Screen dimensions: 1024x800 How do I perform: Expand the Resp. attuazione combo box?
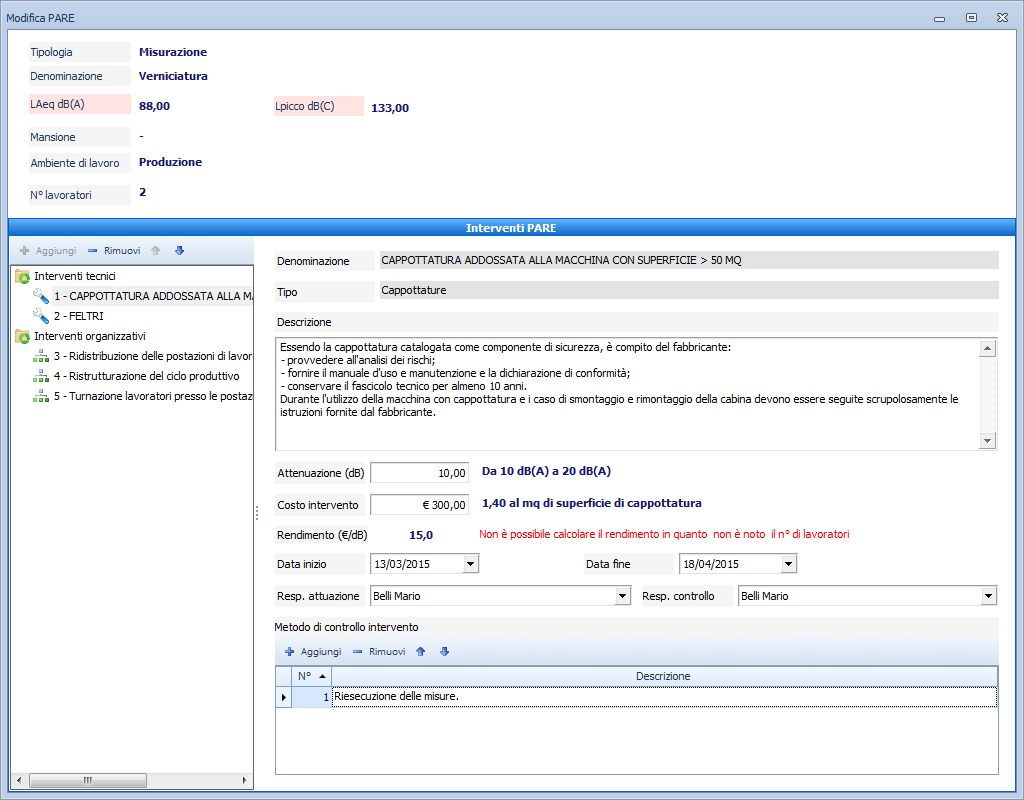click(x=622, y=596)
